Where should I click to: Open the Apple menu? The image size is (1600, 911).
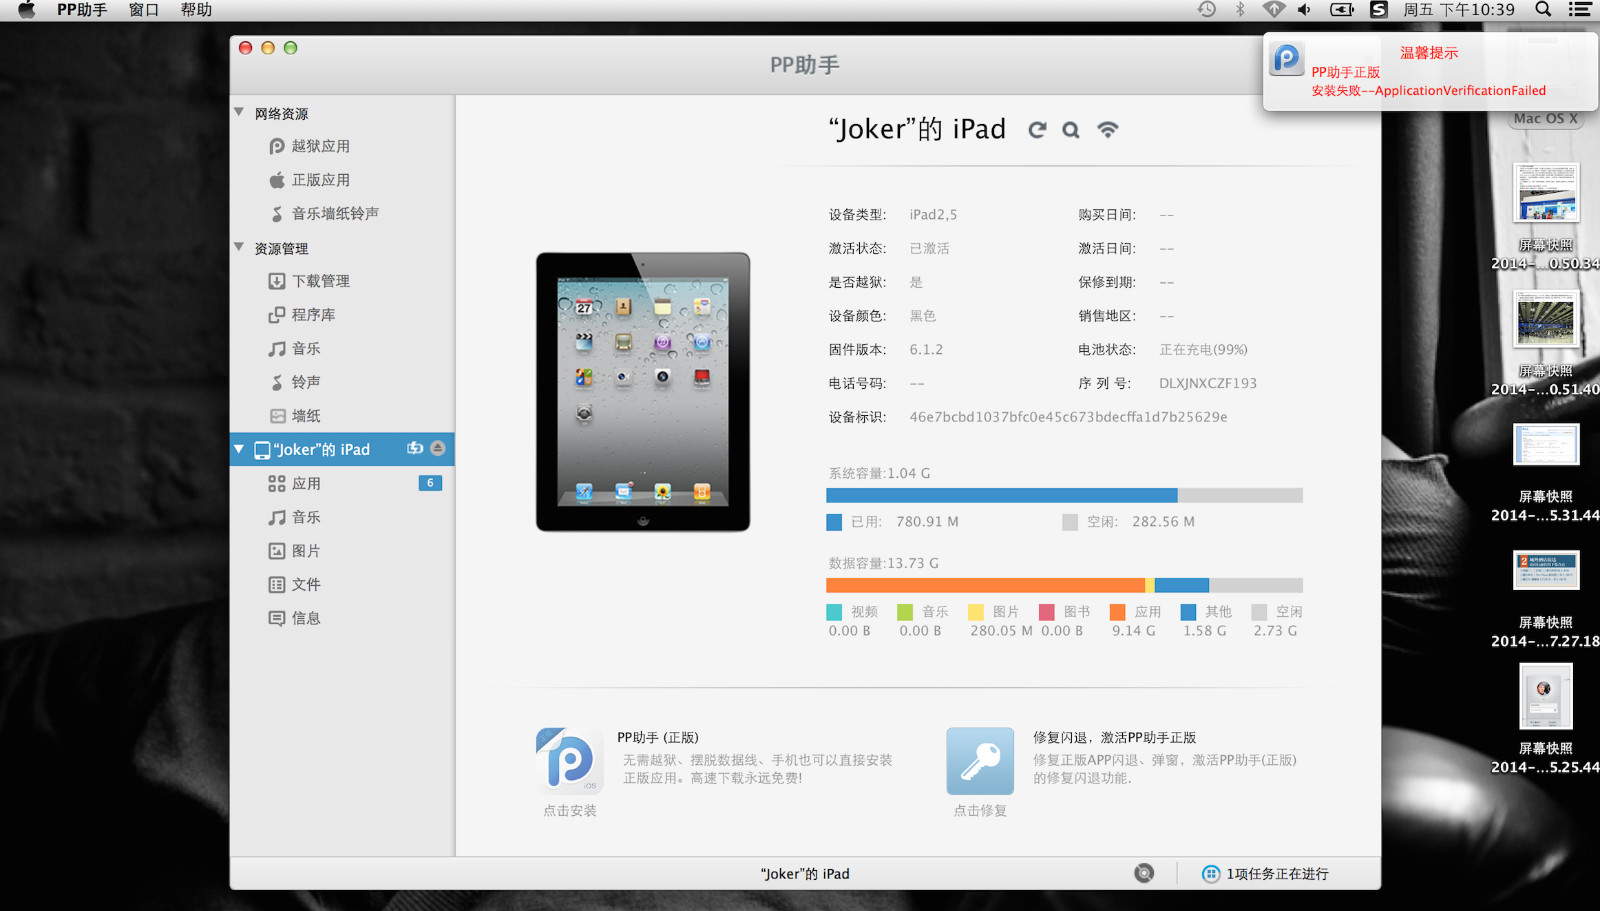pos(27,10)
